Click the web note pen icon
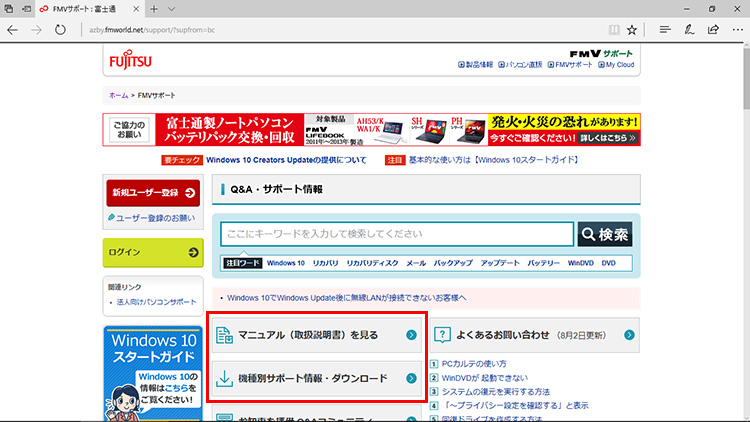Viewport: 750px width, 422px height. point(688,30)
